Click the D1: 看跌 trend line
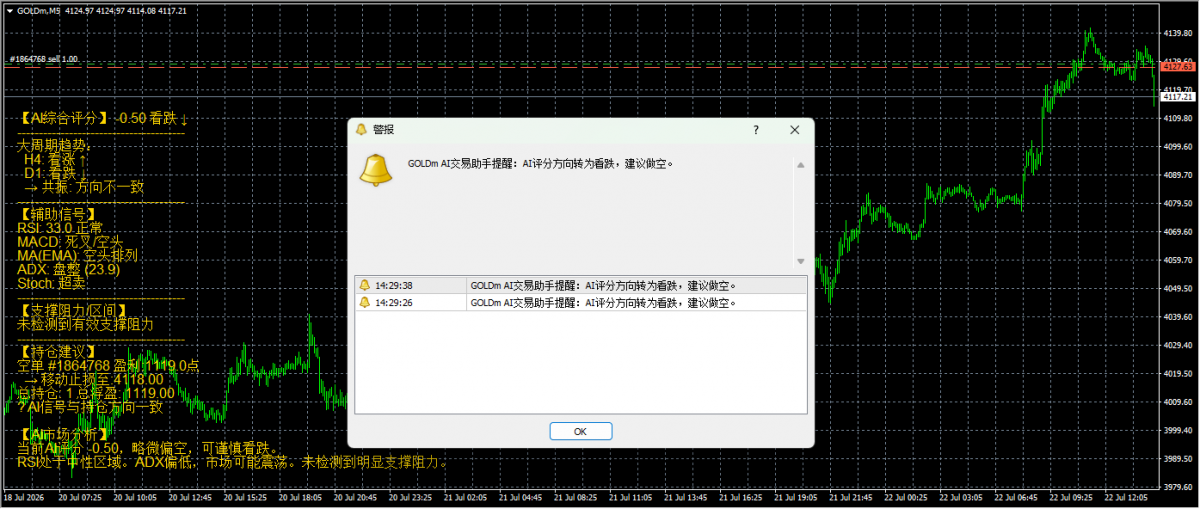Screen dimensions: 1200x509 (56, 172)
